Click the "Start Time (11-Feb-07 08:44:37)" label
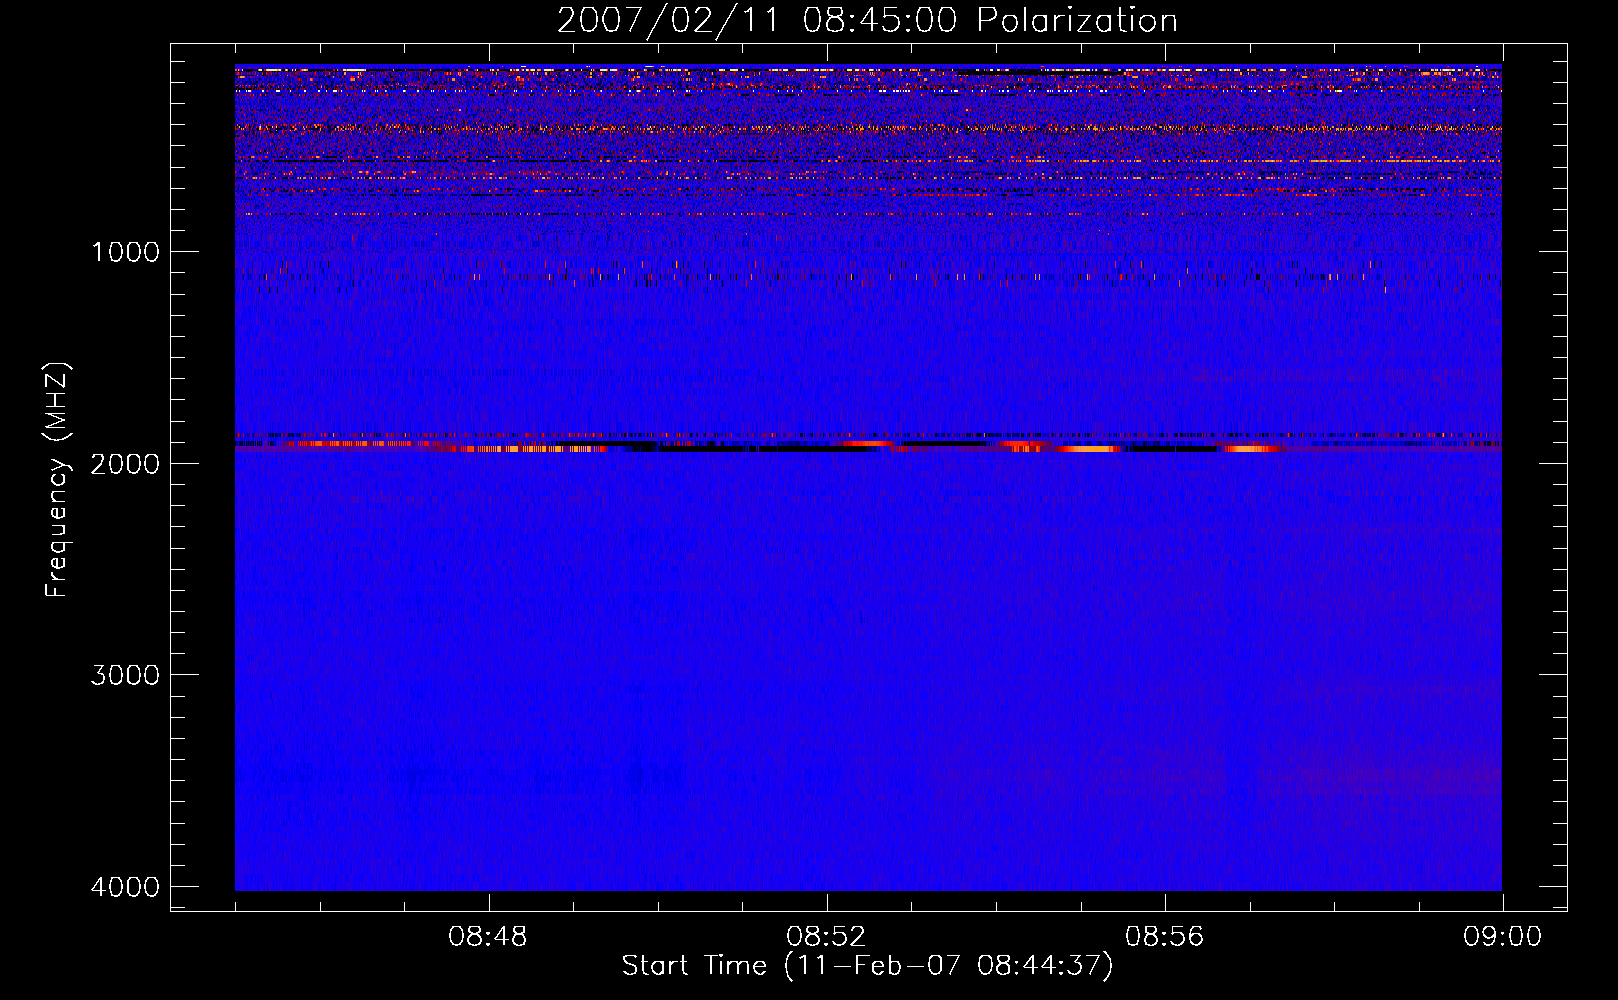 (867, 966)
